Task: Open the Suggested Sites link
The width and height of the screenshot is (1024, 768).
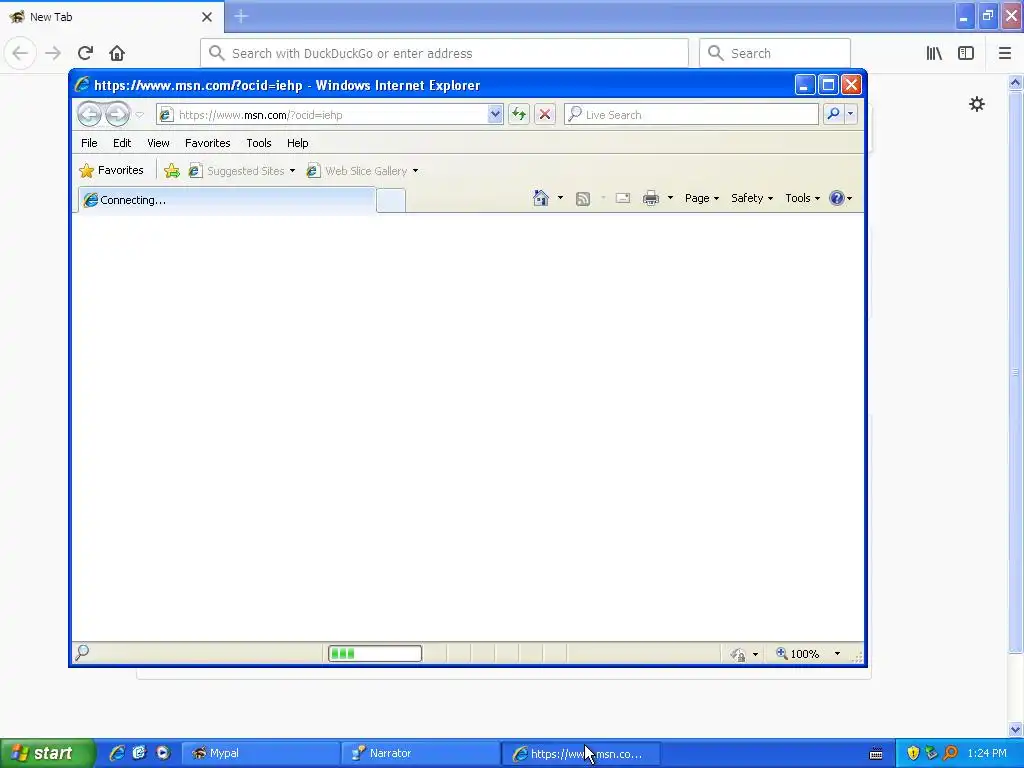Action: (236, 171)
